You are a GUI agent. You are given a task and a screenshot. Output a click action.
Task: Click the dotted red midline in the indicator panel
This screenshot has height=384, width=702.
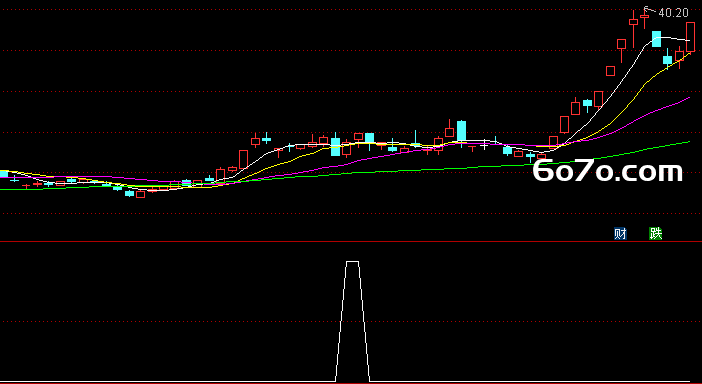coord(351,321)
